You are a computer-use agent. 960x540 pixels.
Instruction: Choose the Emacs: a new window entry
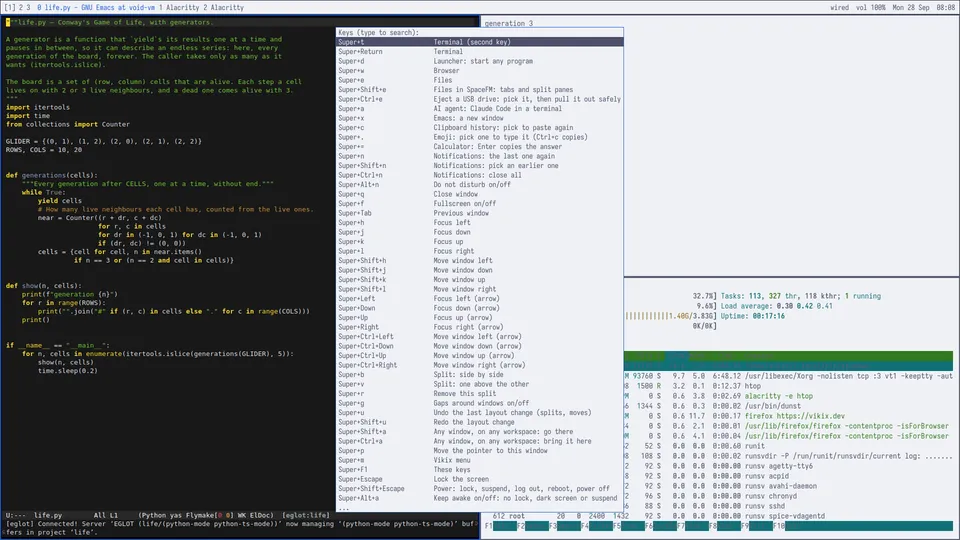click(480, 118)
